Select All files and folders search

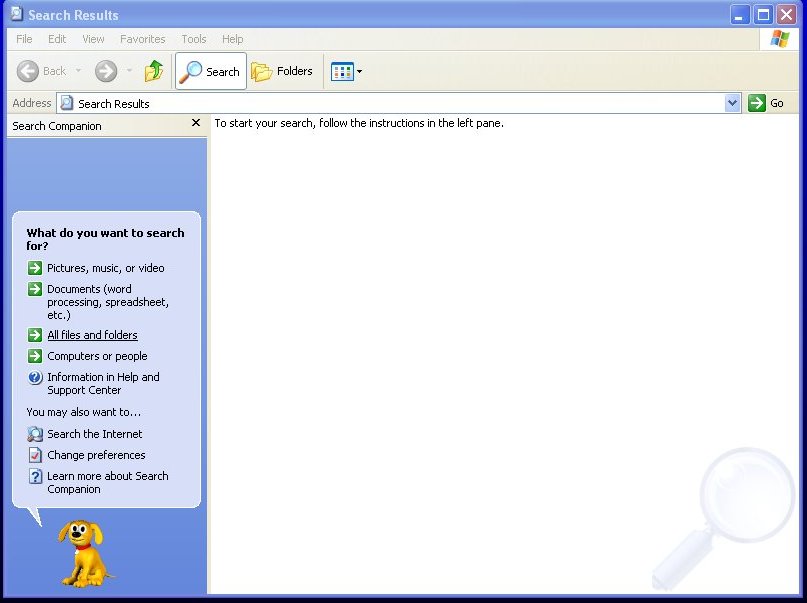coord(92,335)
